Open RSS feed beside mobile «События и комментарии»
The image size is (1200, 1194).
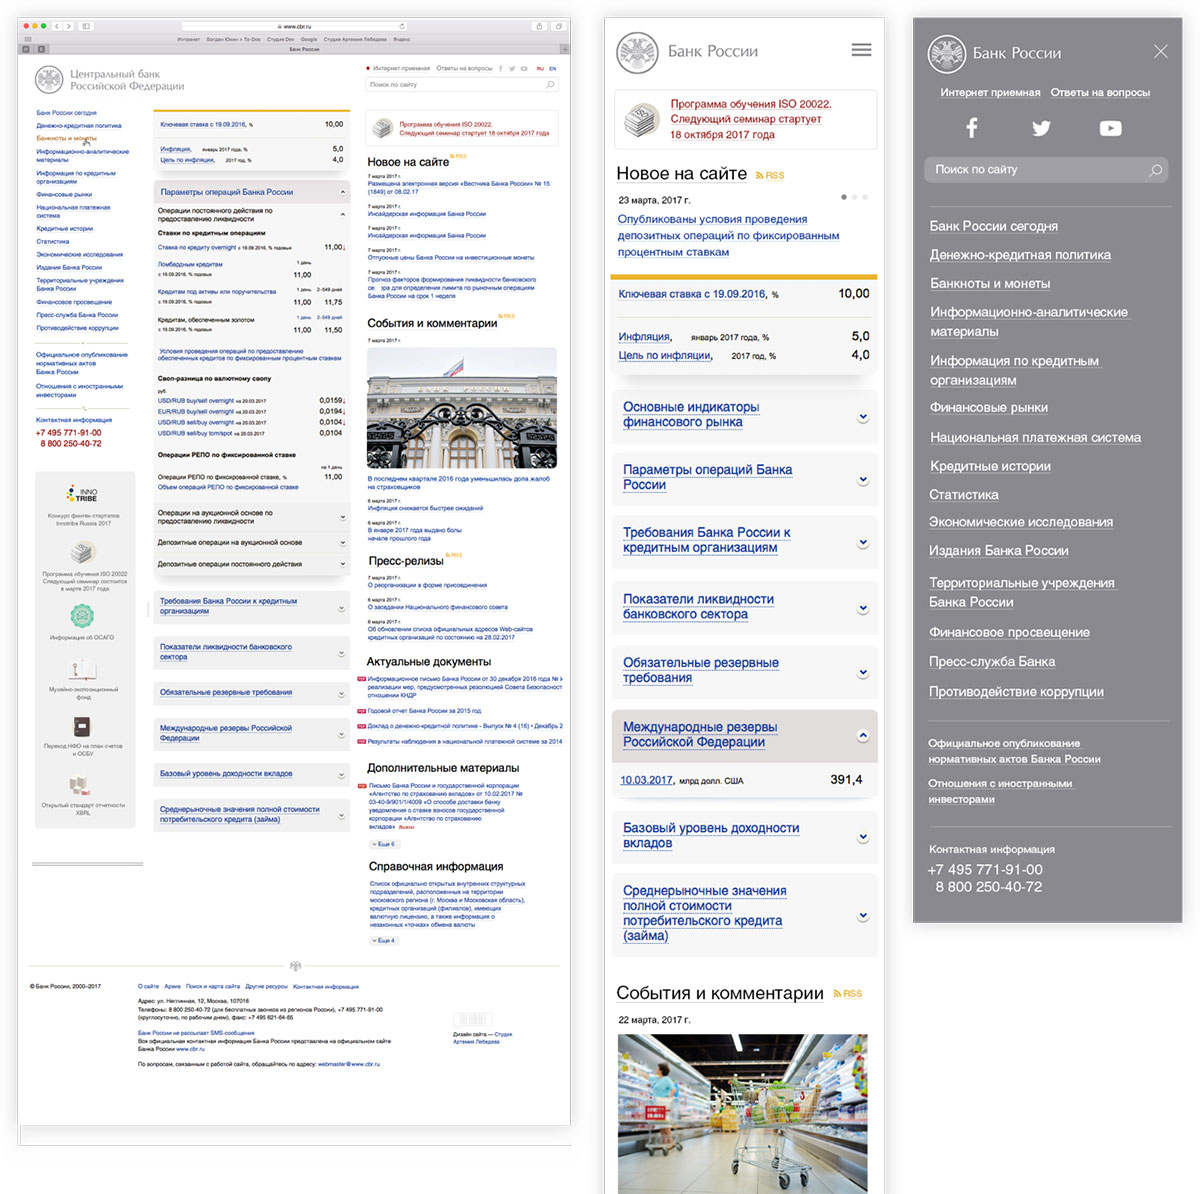tap(847, 994)
